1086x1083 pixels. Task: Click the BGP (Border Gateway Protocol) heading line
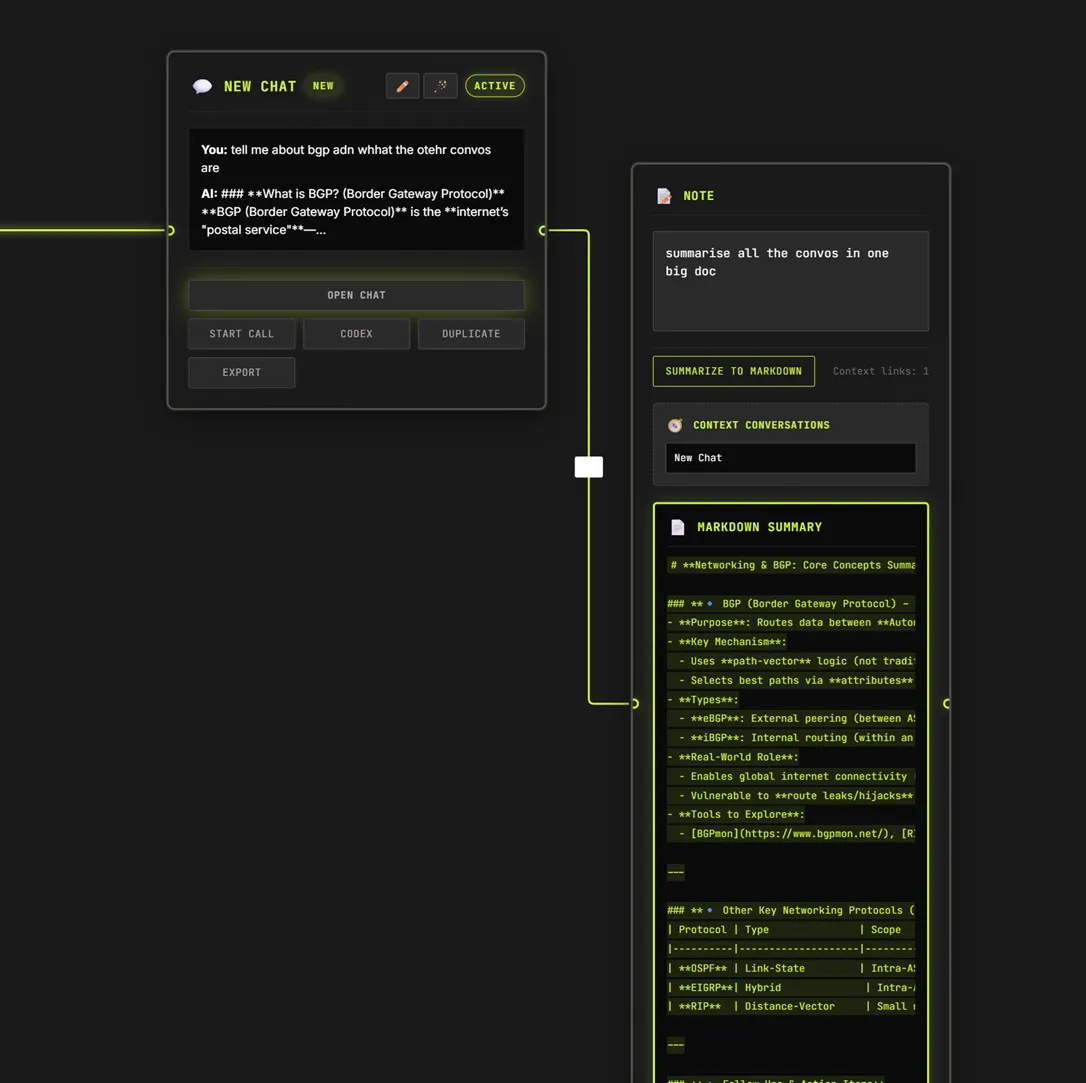pos(791,604)
